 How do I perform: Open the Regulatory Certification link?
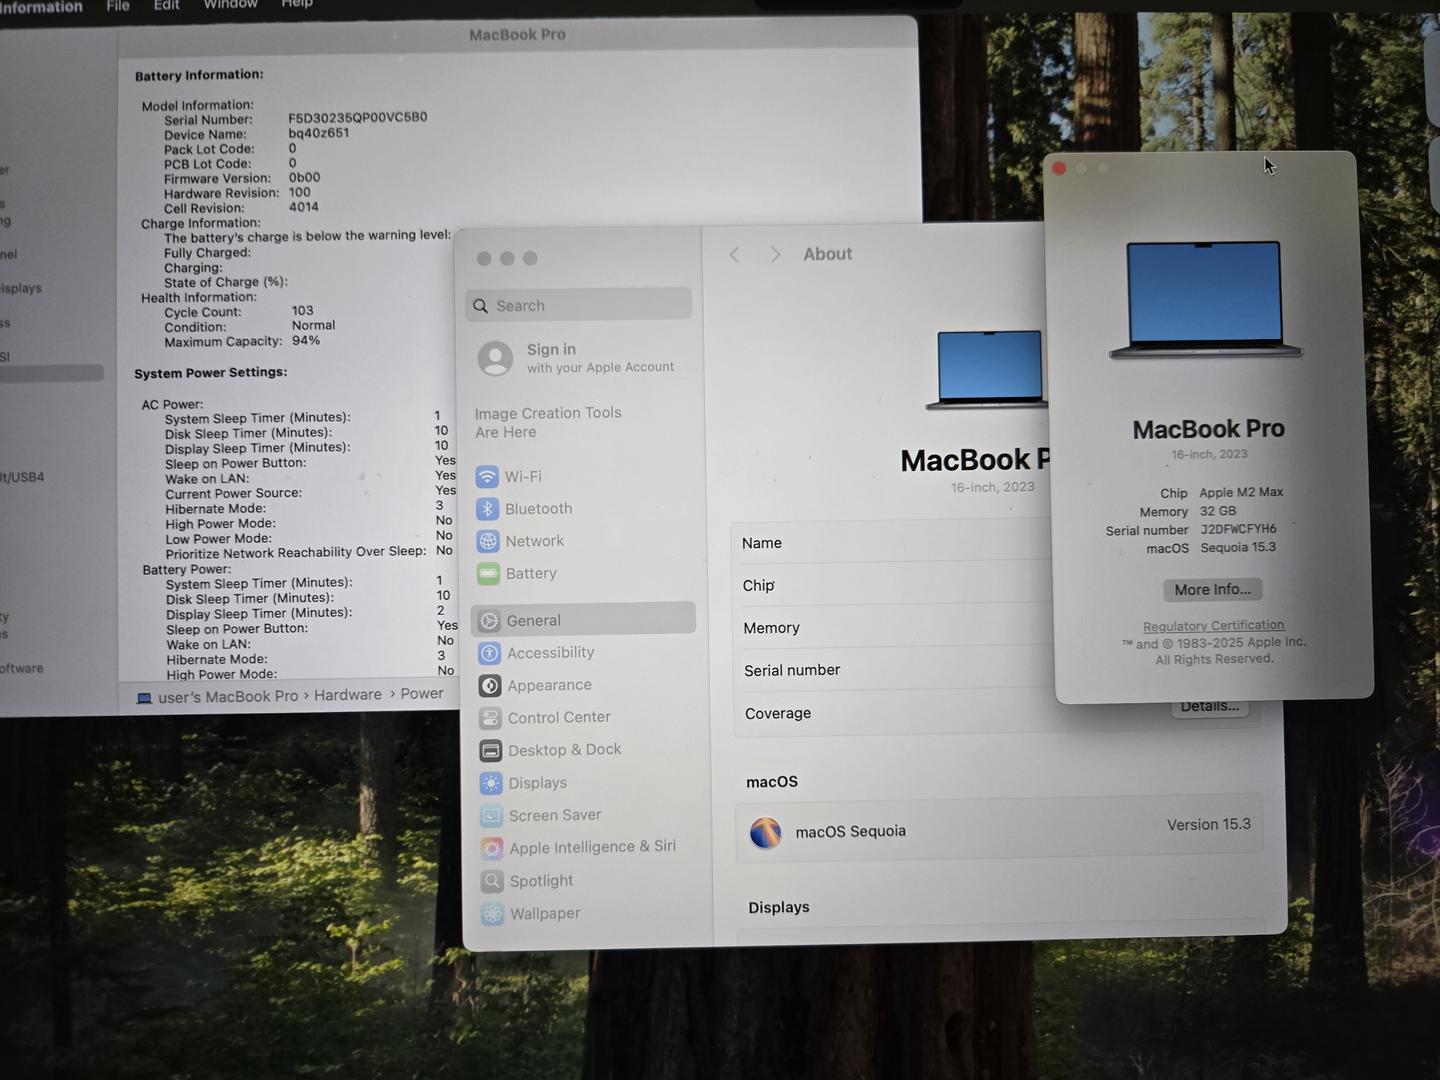[1213, 626]
